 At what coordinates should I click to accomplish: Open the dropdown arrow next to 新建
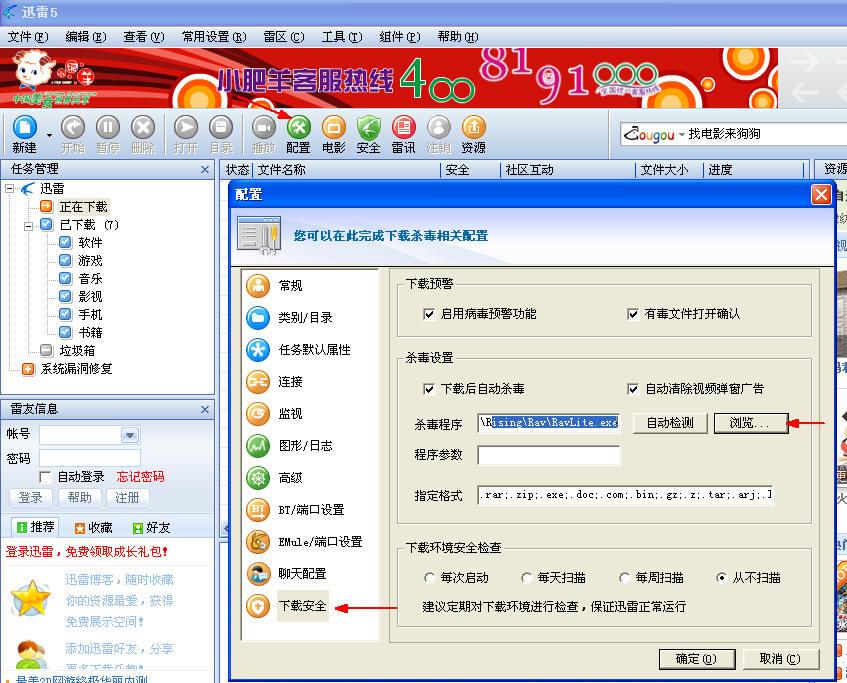point(49,135)
